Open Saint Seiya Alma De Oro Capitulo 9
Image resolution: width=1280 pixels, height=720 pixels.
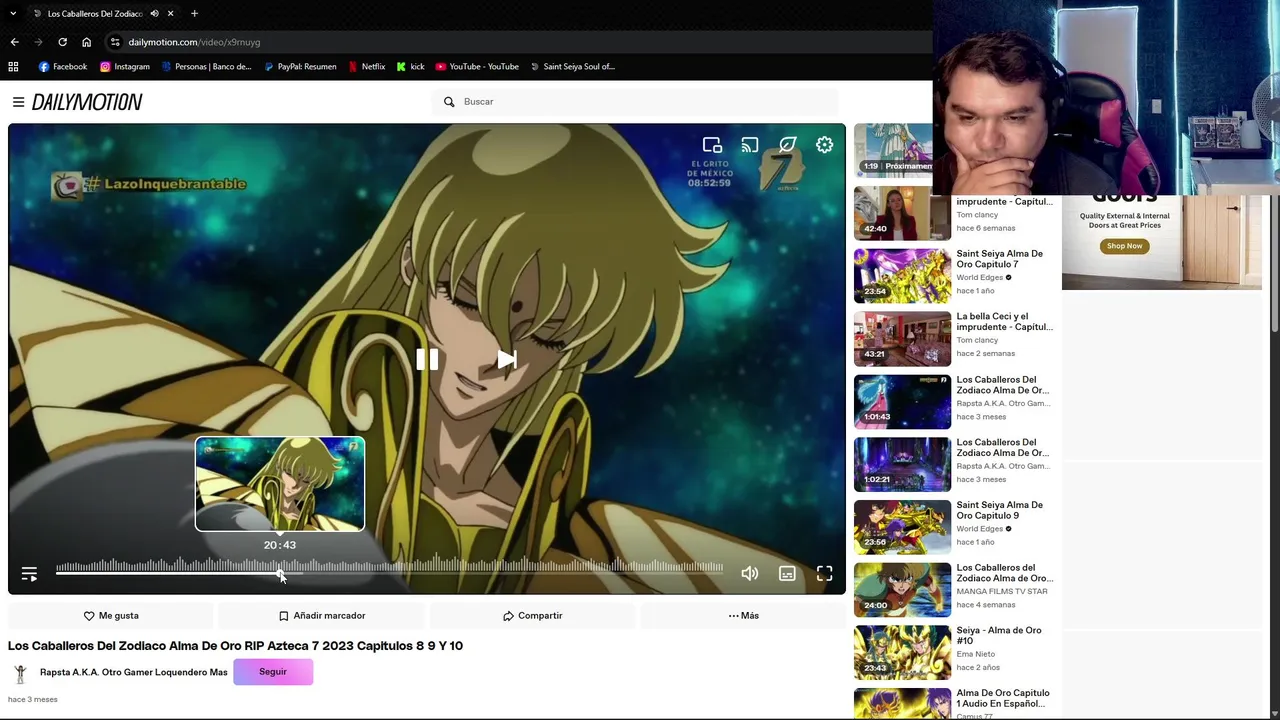click(999, 510)
